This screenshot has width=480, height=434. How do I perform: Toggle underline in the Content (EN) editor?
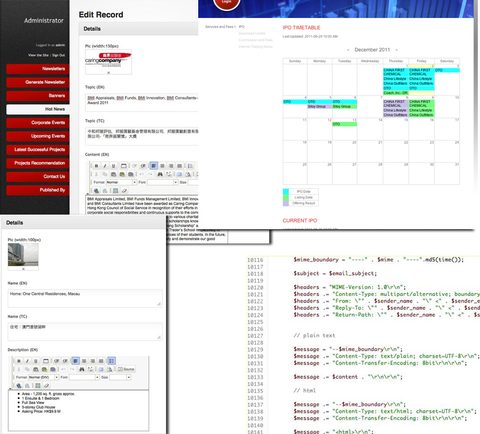[113, 166]
